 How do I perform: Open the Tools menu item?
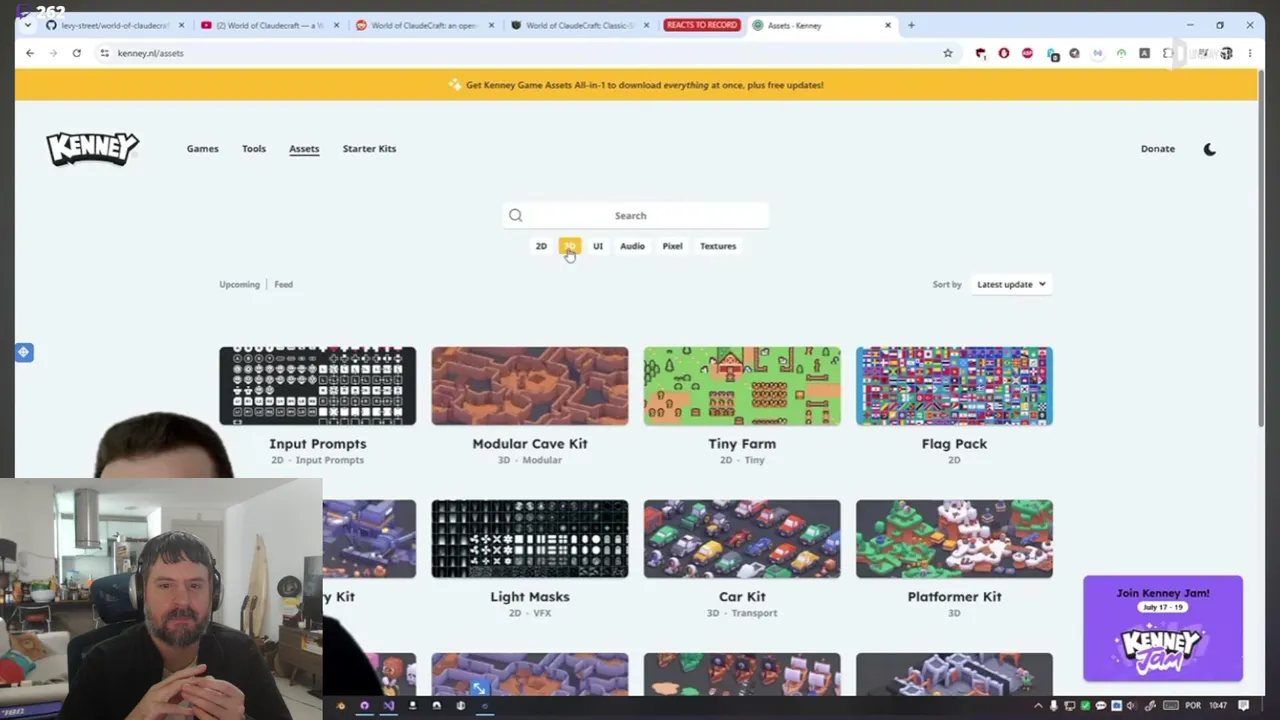pyautogui.click(x=254, y=149)
